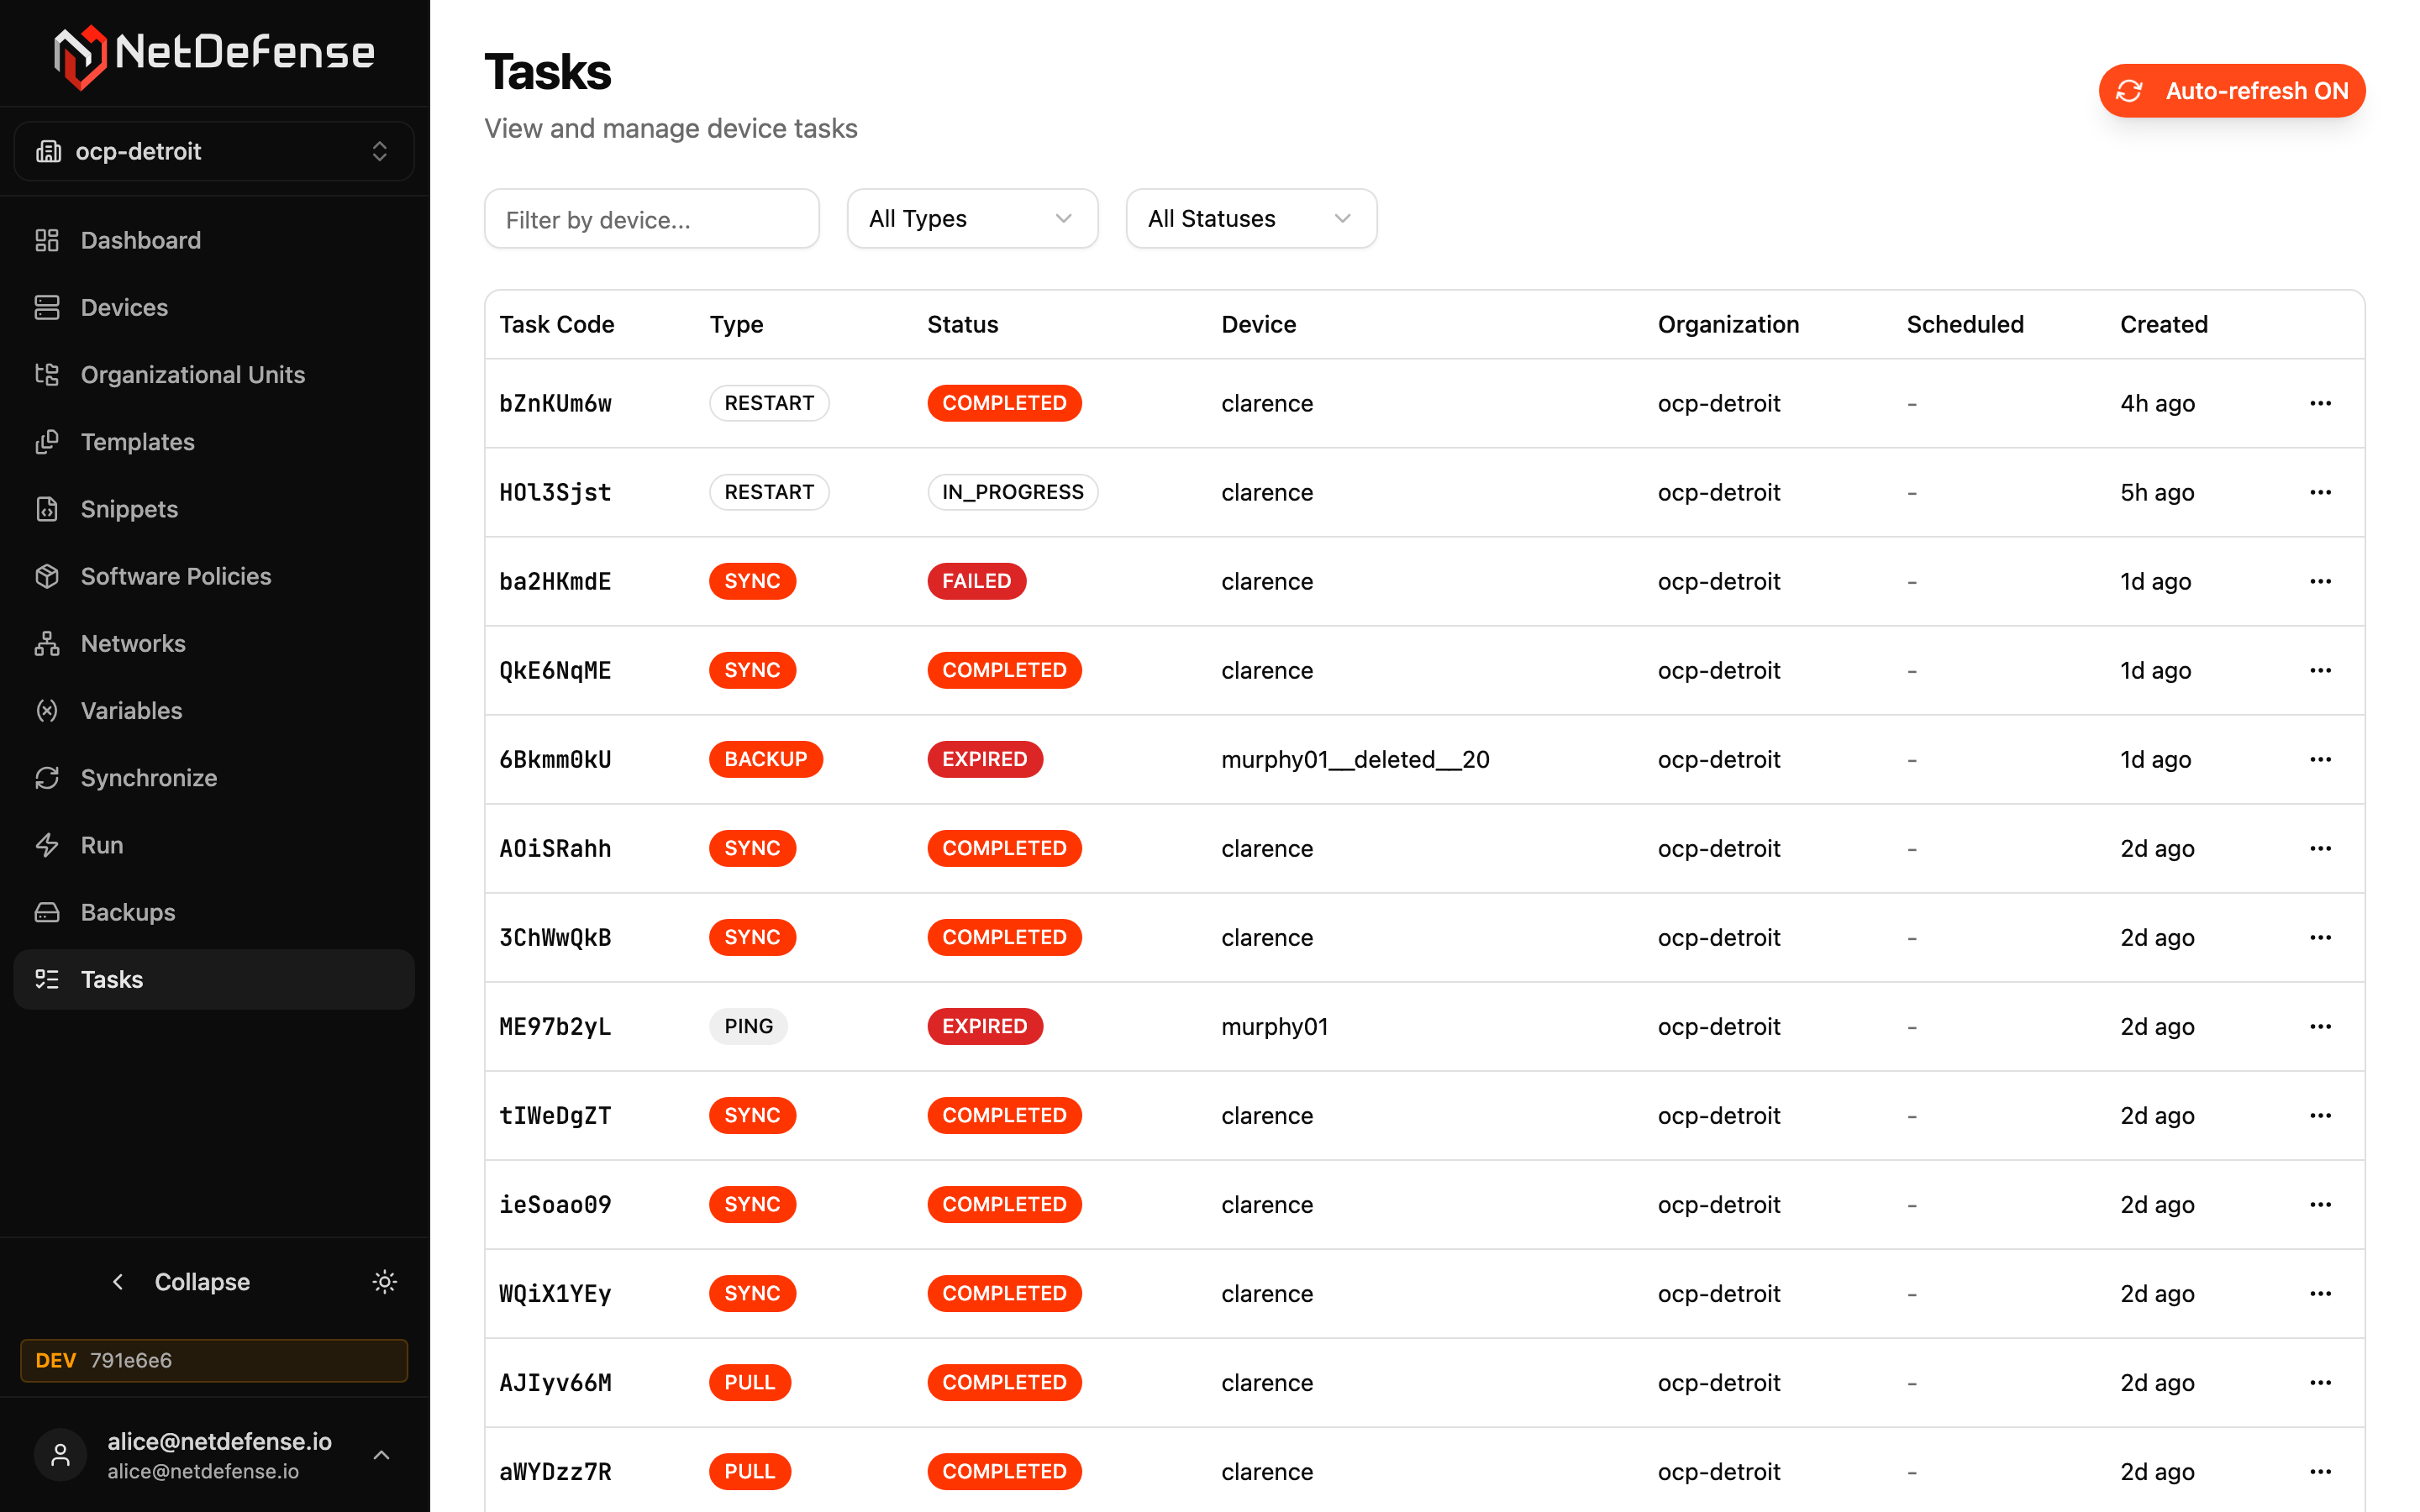Viewport: 2420px width, 1512px height.
Task: Click the Status column header
Action: (962, 324)
